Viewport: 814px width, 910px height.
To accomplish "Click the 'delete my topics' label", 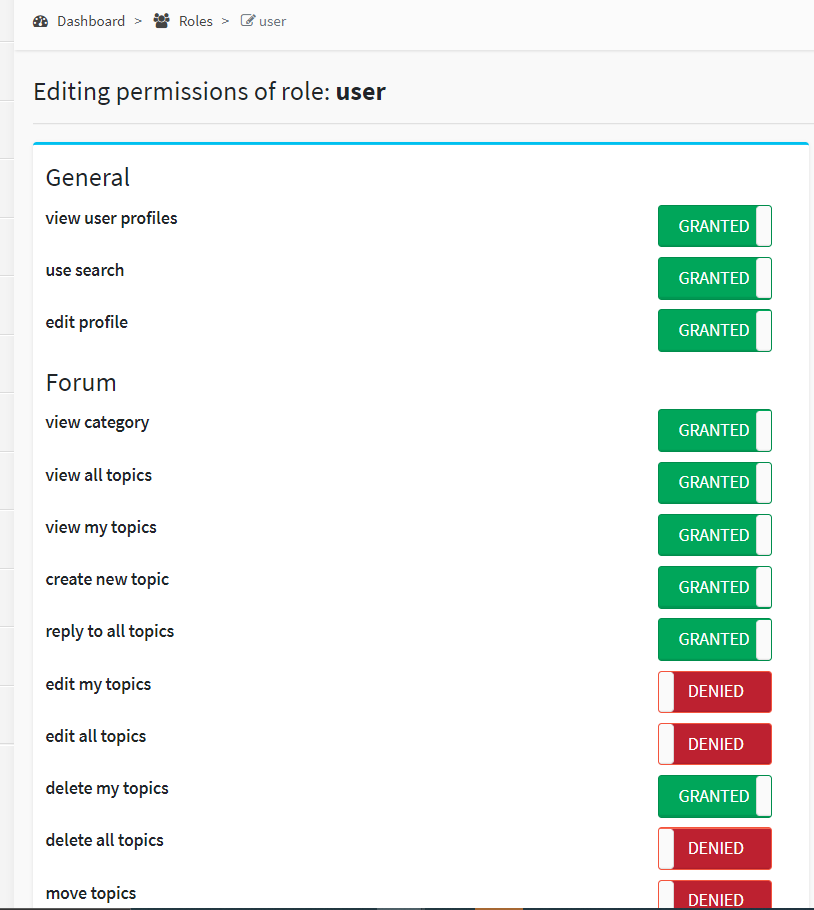I will click(x=107, y=789).
